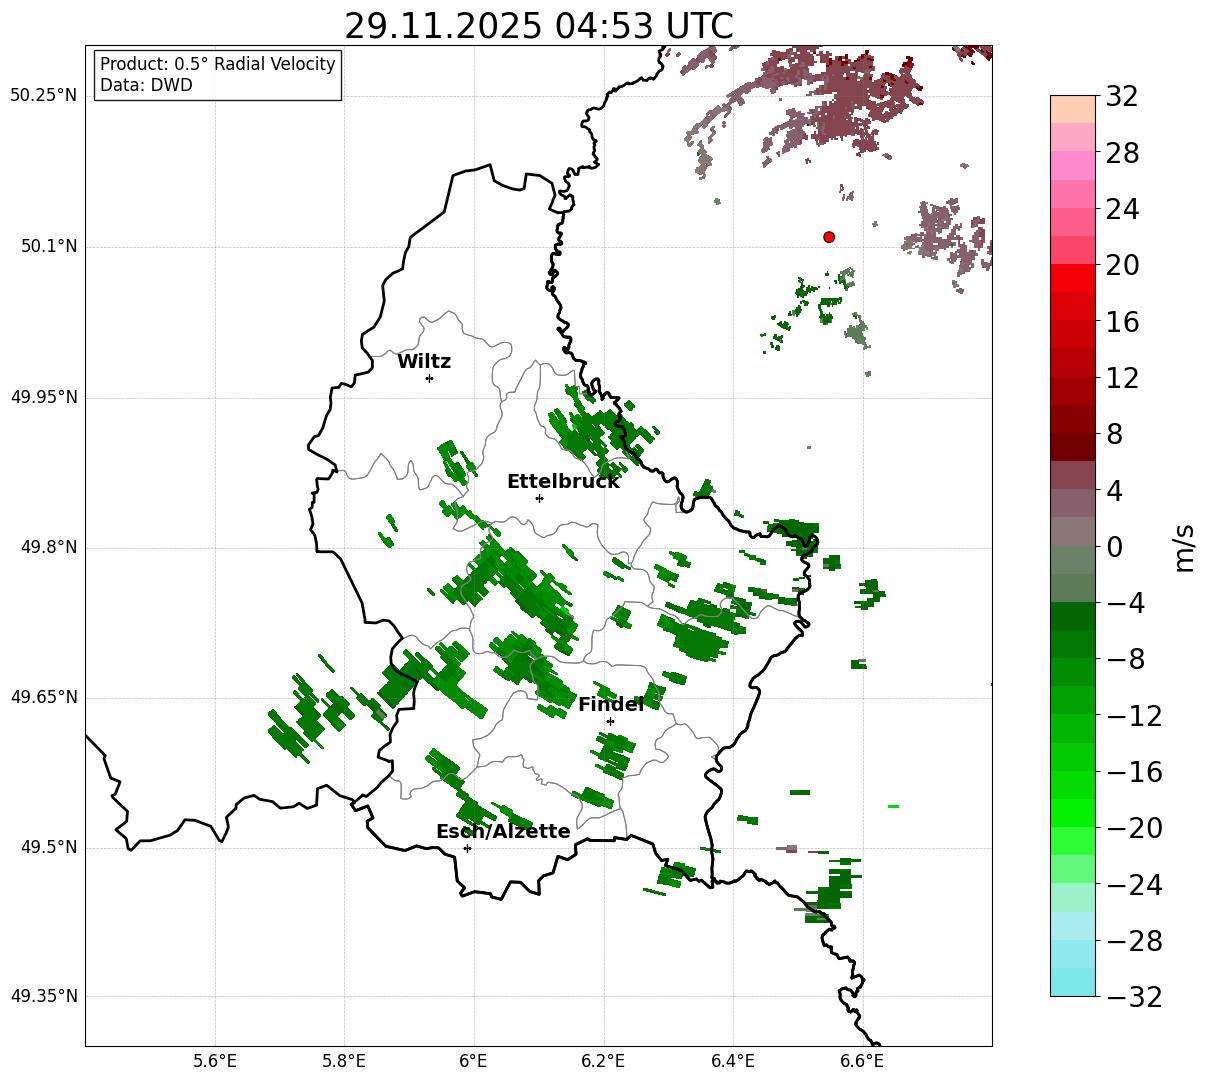Click the bright green colorbar swatch above −20
This screenshot has width=1207, height=1081.
(x=1073, y=813)
